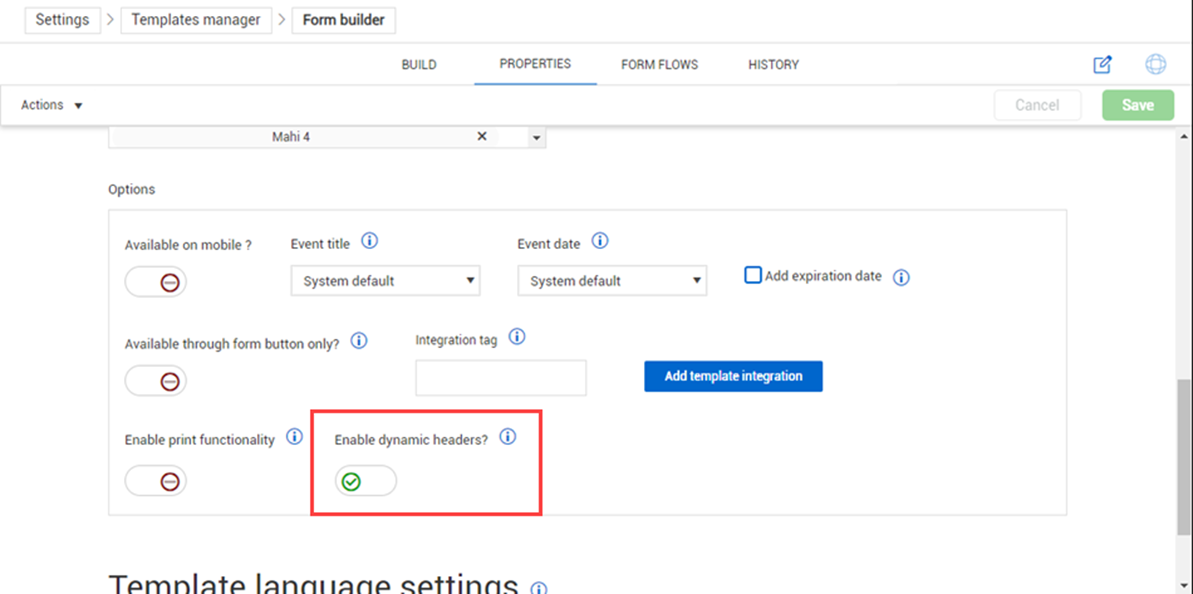Viewport: 1193px width, 594px height.
Task: Disable the Enable dynamic headers toggle
Action: click(x=366, y=481)
